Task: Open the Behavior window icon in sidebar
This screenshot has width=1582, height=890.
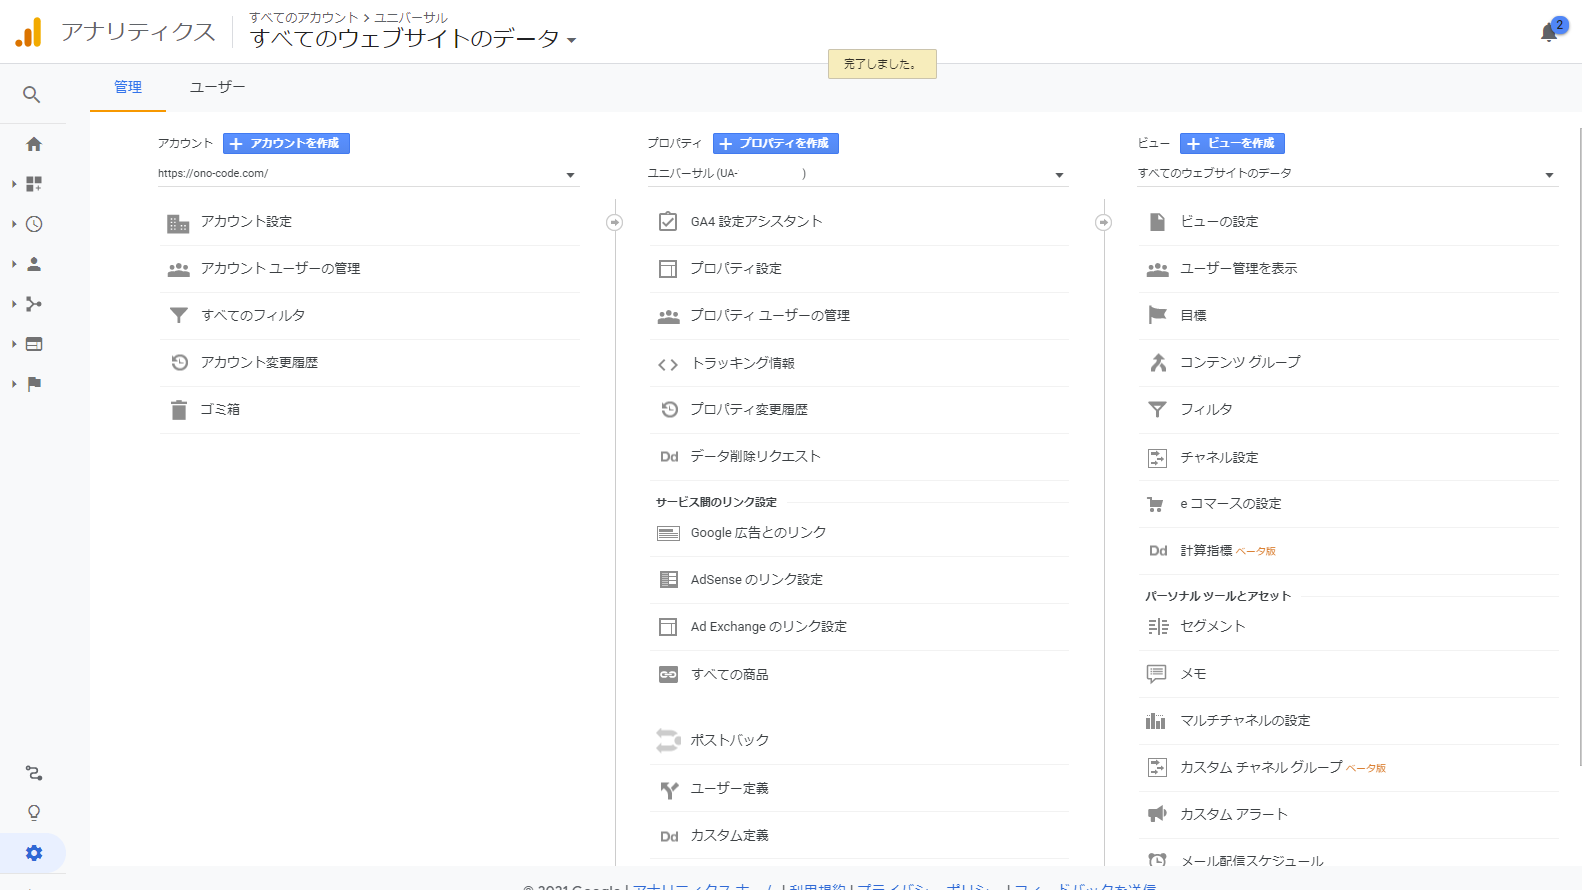Action: [x=34, y=344]
